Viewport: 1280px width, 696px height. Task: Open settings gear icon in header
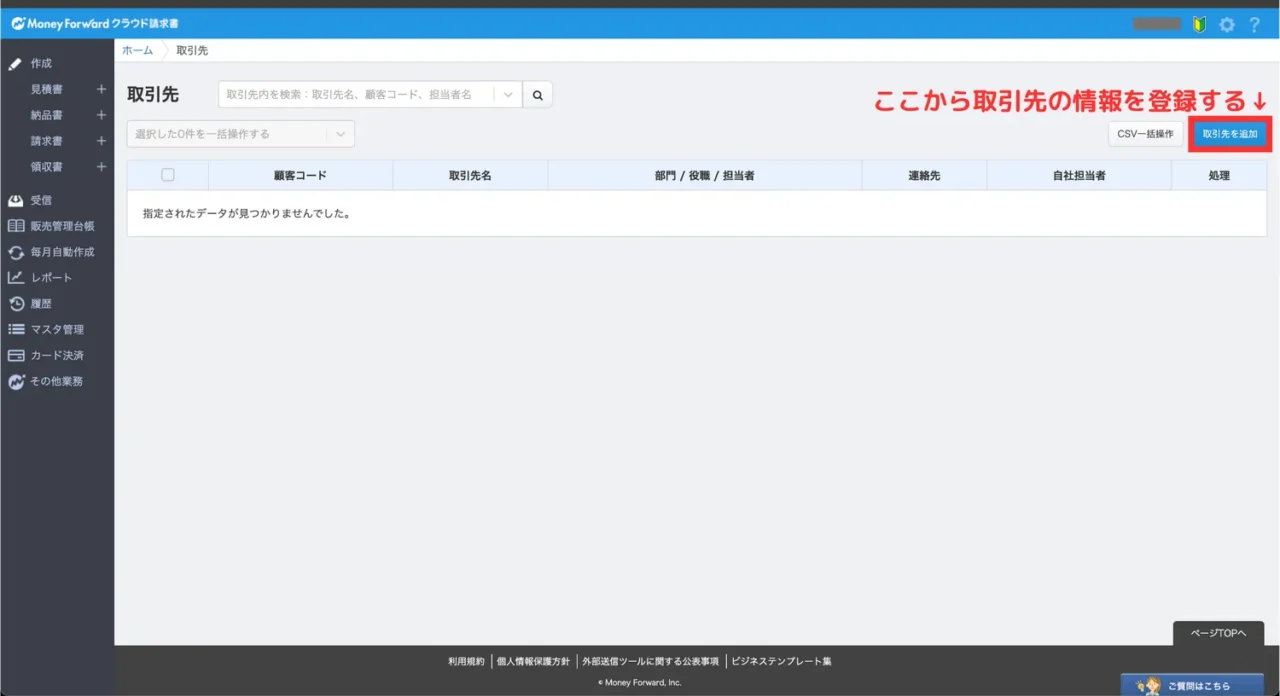tap(1226, 24)
